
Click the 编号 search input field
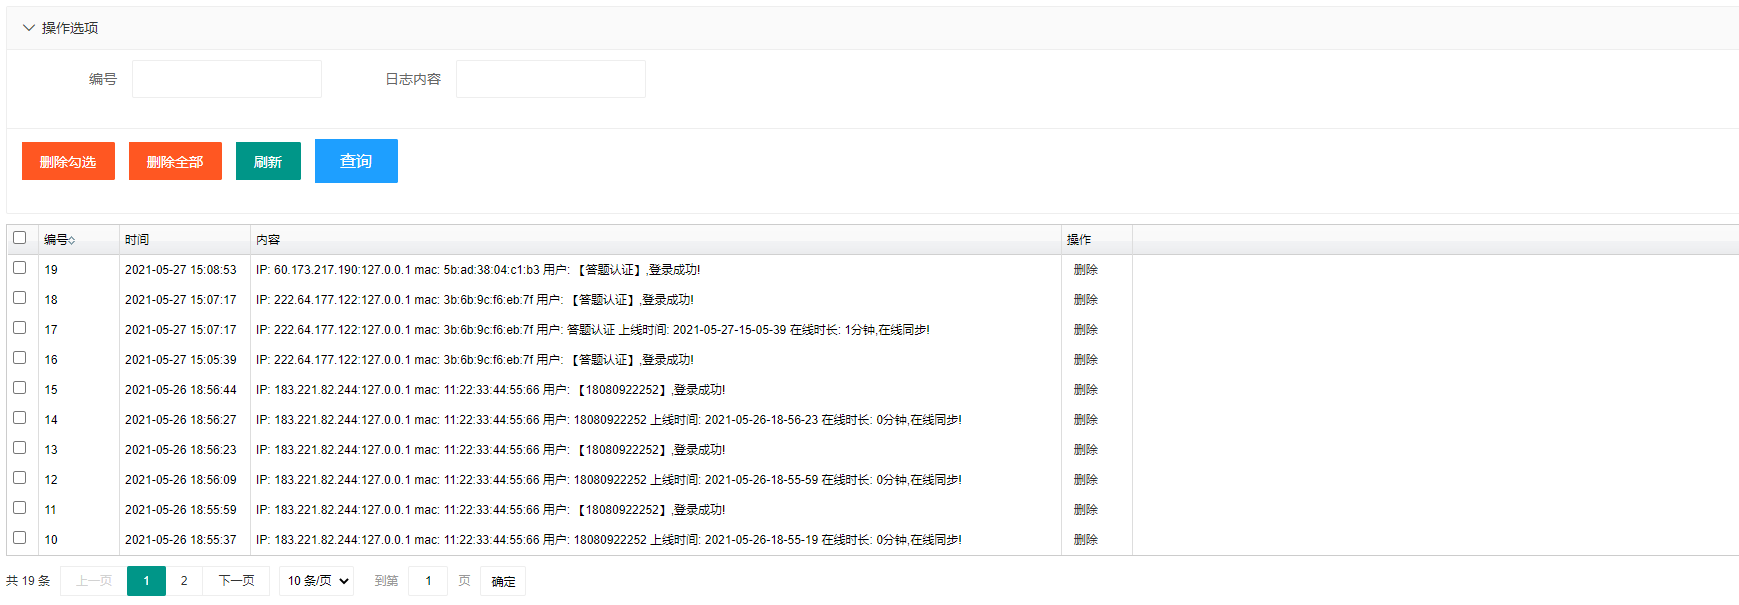coord(227,79)
